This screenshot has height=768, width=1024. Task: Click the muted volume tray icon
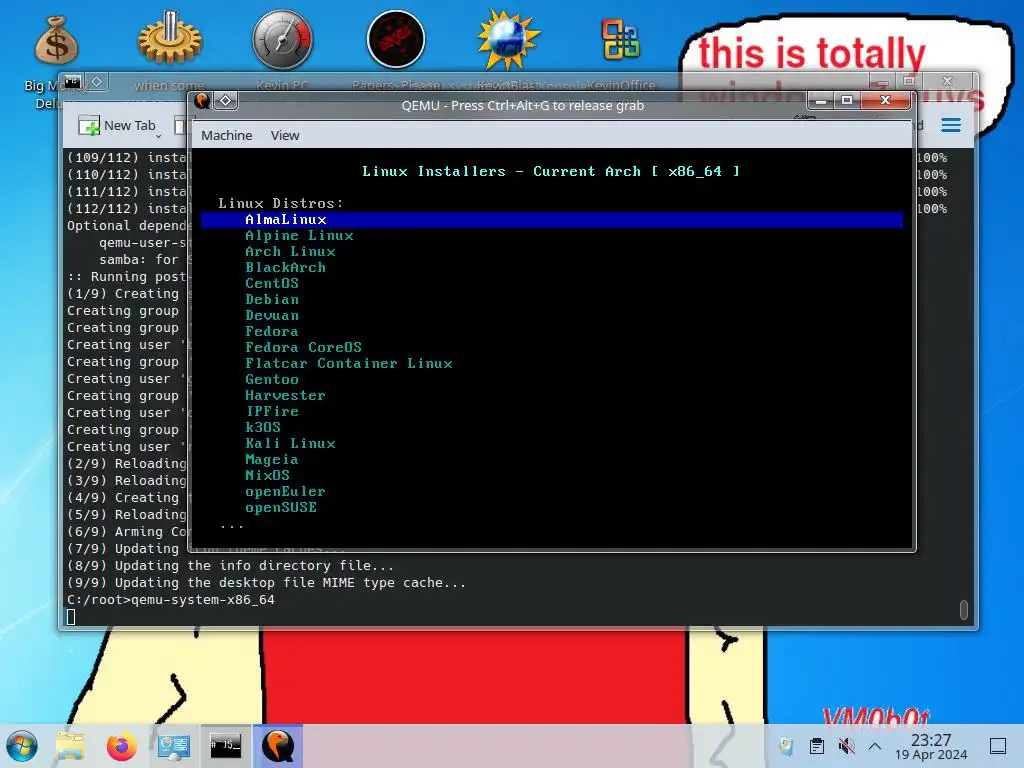point(846,746)
